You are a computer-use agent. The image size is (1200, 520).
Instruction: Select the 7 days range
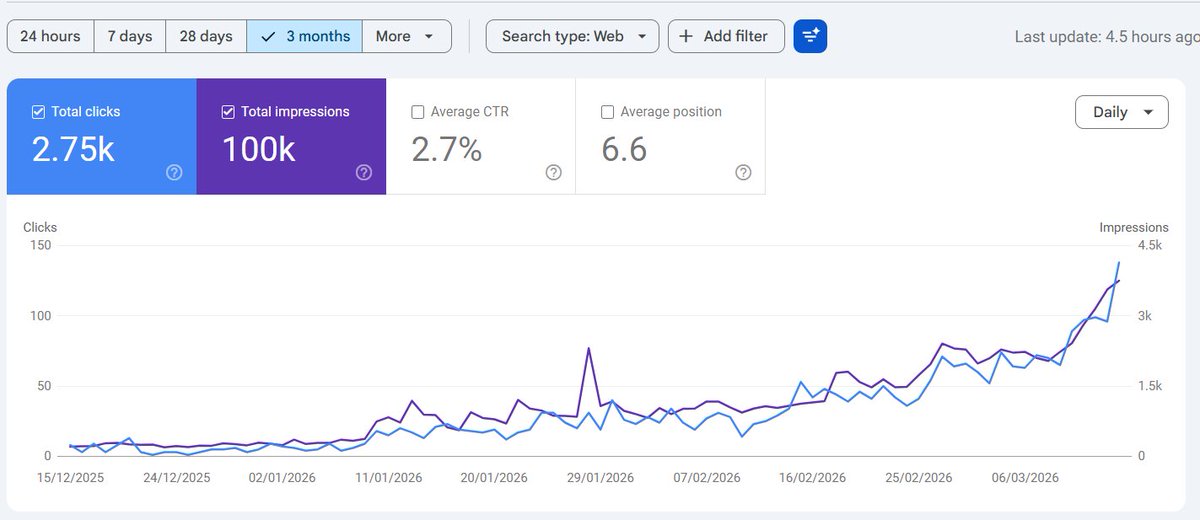(130, 36)
